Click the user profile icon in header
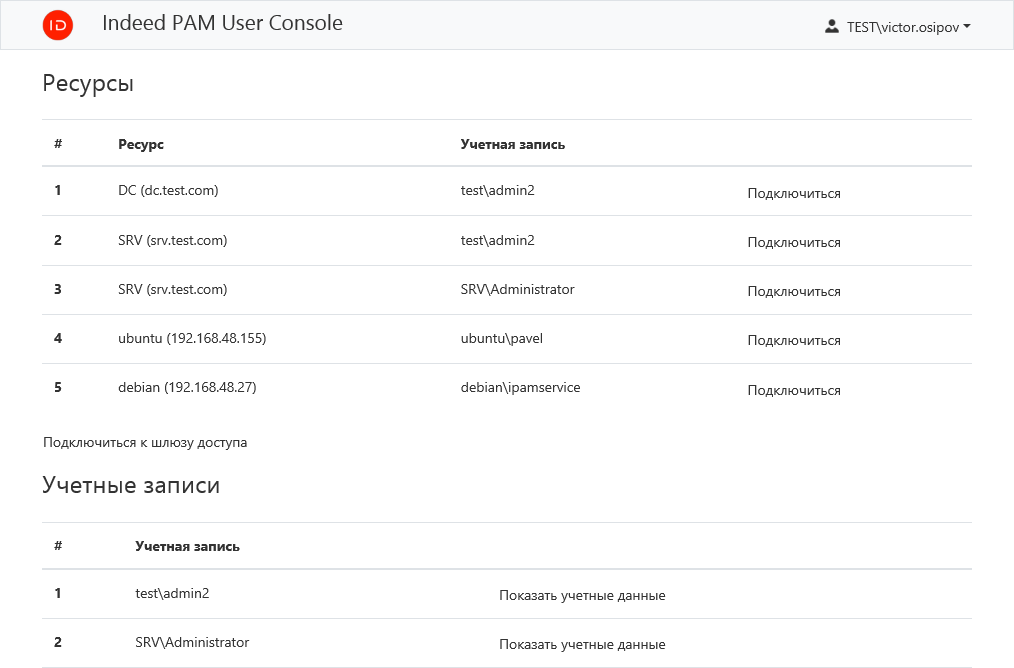Image resolution: width=1014 pixels, height=668 pixels. tap(831, 27)
